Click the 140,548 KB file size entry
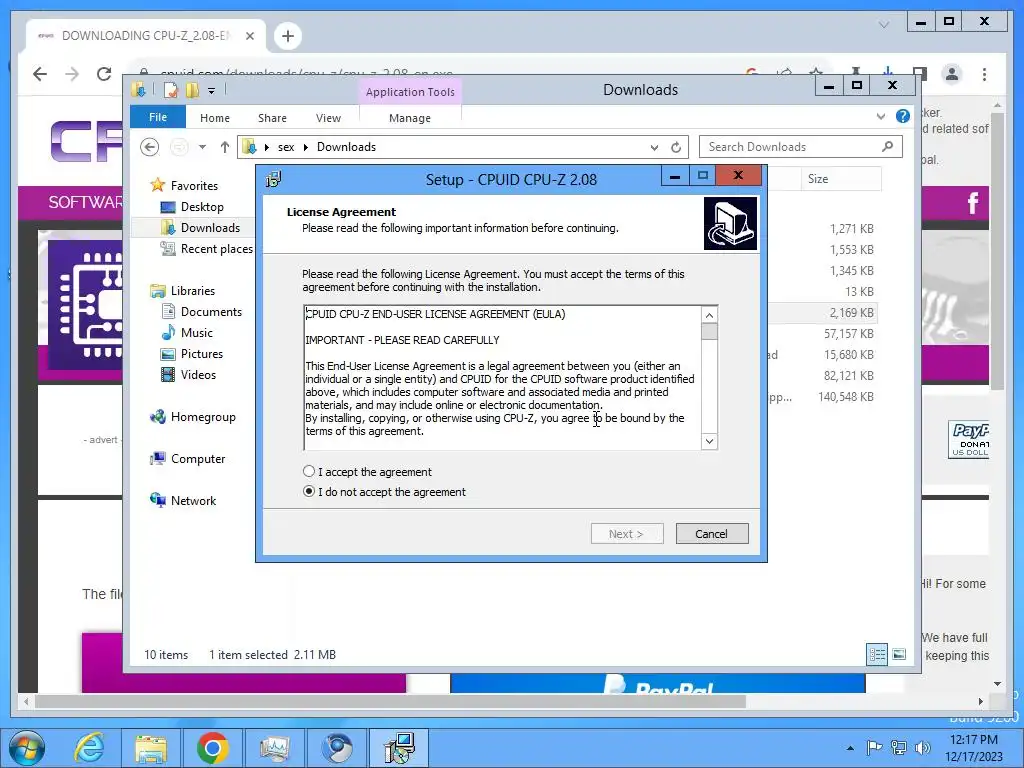1024x768 pixels. 846,396
